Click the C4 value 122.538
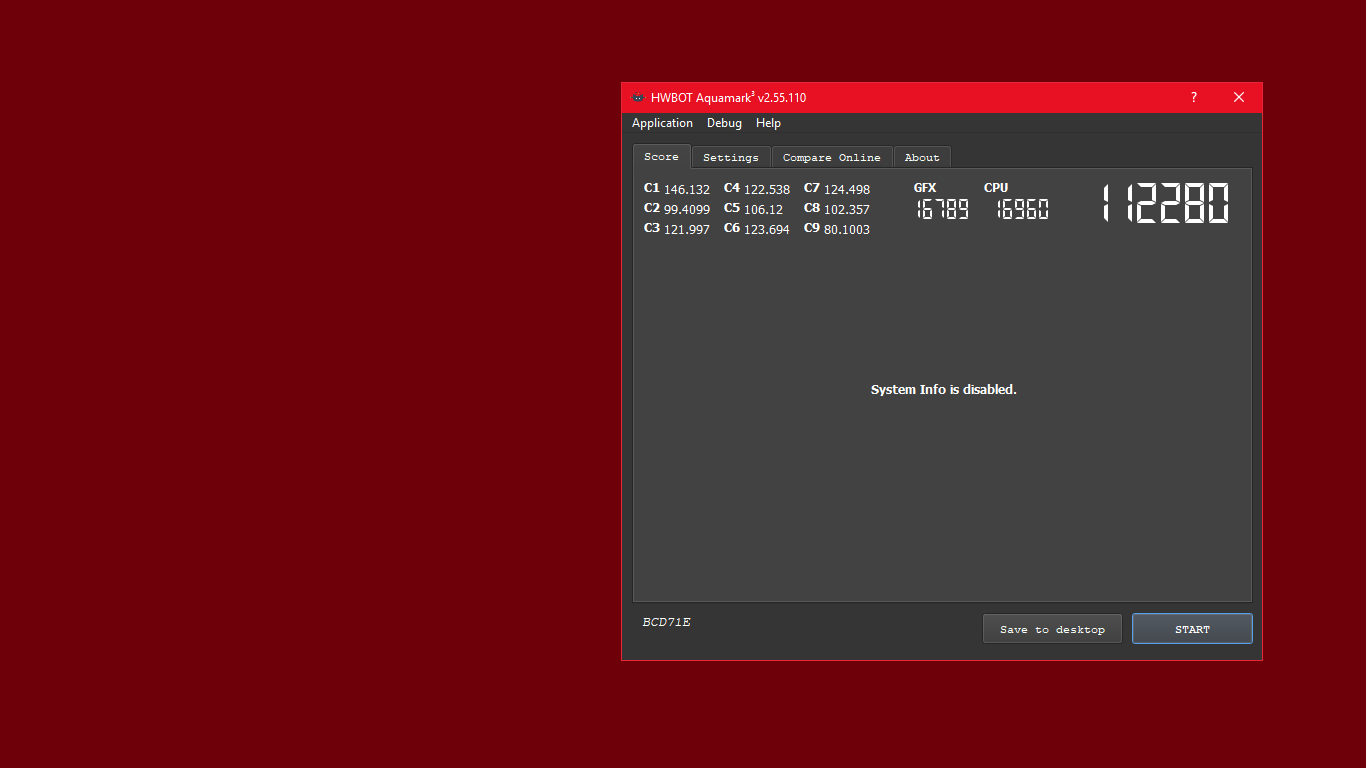The image size is (1366, 768). click(x=767, y=189)
